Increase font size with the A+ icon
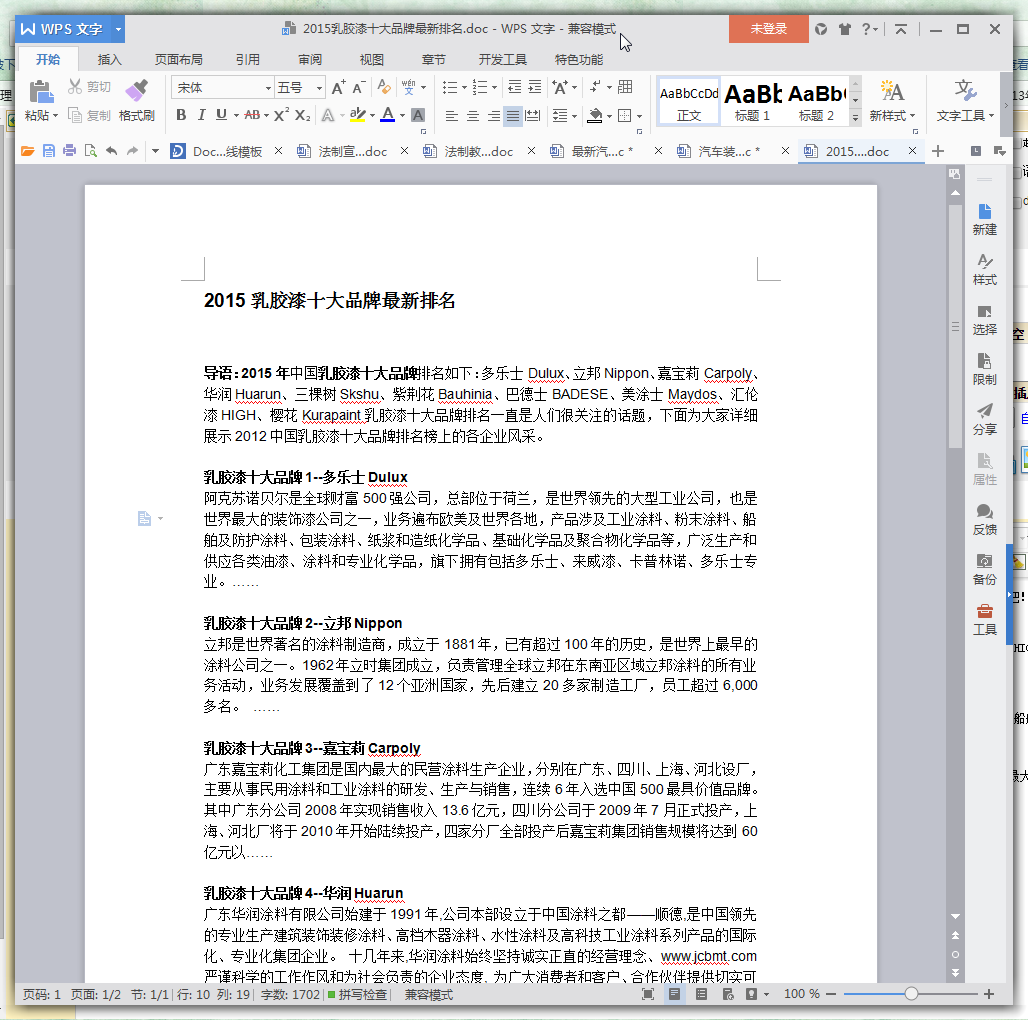1028x1020 pixels. [x=338, y=87]
